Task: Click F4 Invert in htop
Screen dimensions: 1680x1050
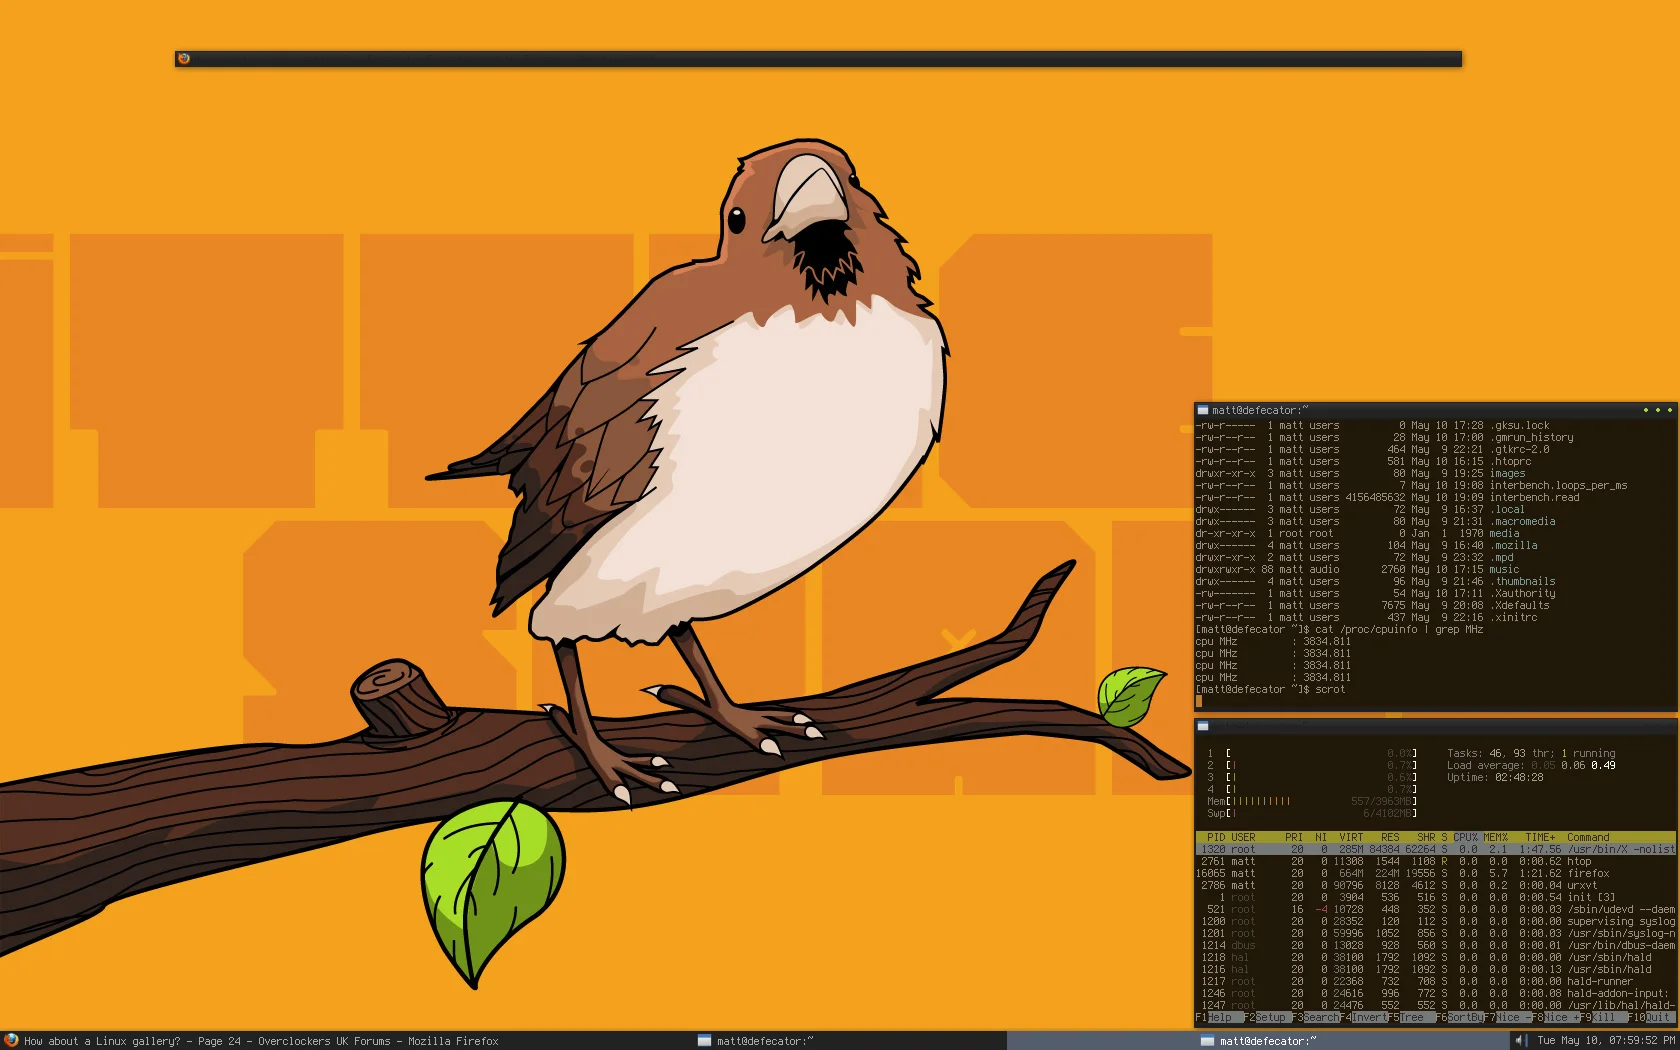Action: pyautogui.click(x=1363, y=1017)
